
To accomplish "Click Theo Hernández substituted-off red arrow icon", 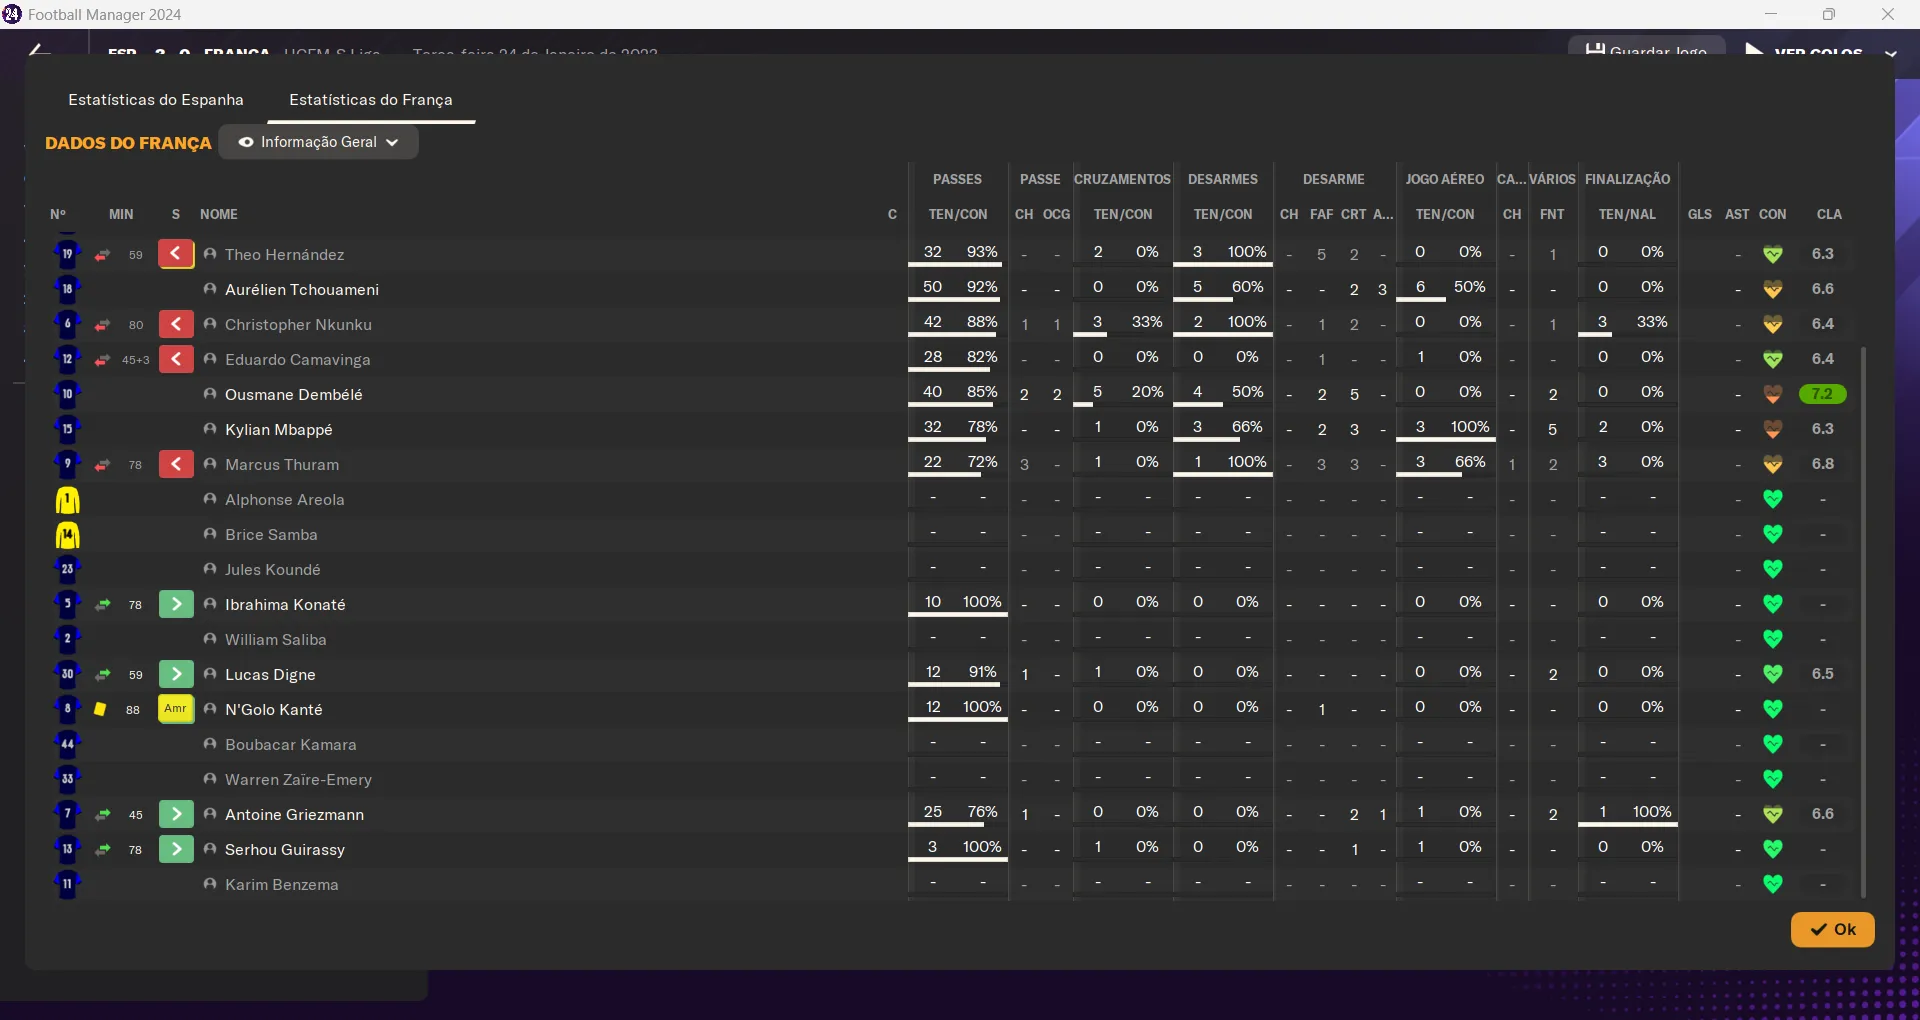I will (176, 254).
